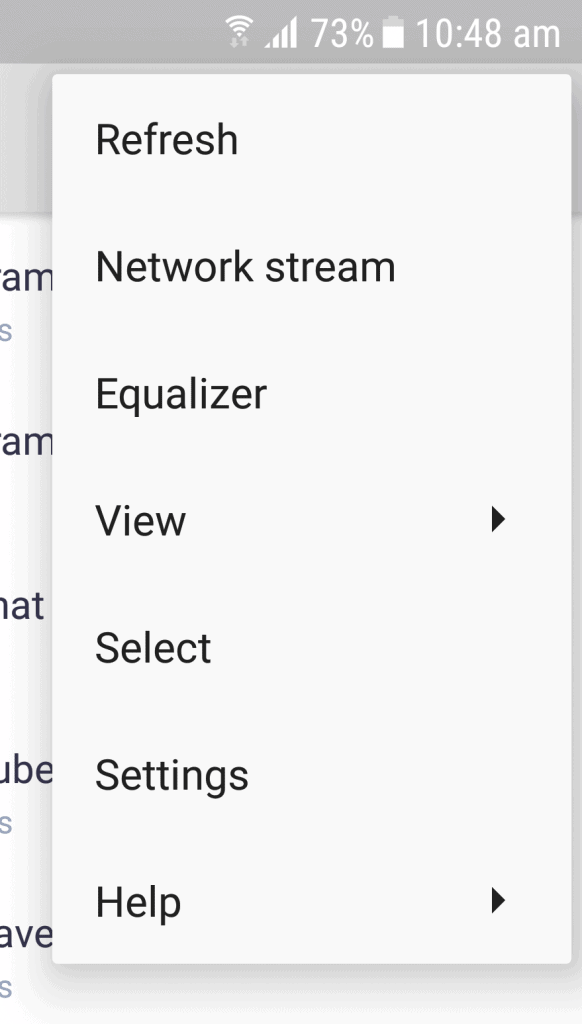Viewport: 582px width, 1024px height.
Task: Tap the 73% battery percentage
Action: [x=342, y=33]
